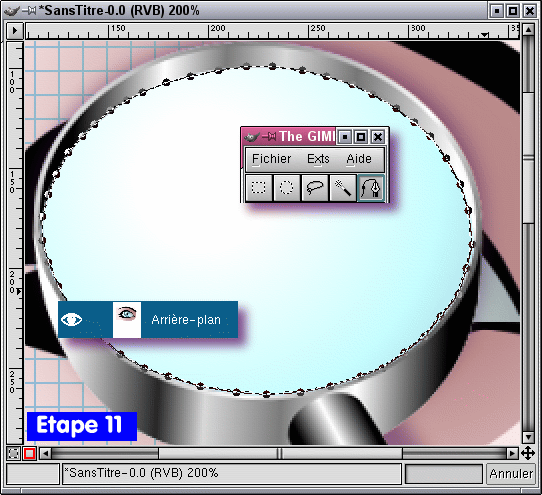Choose the free-hand lasso tool
The height and width of the screenshot is (495, 542).
pyautogui.click(x=315, y=188)
